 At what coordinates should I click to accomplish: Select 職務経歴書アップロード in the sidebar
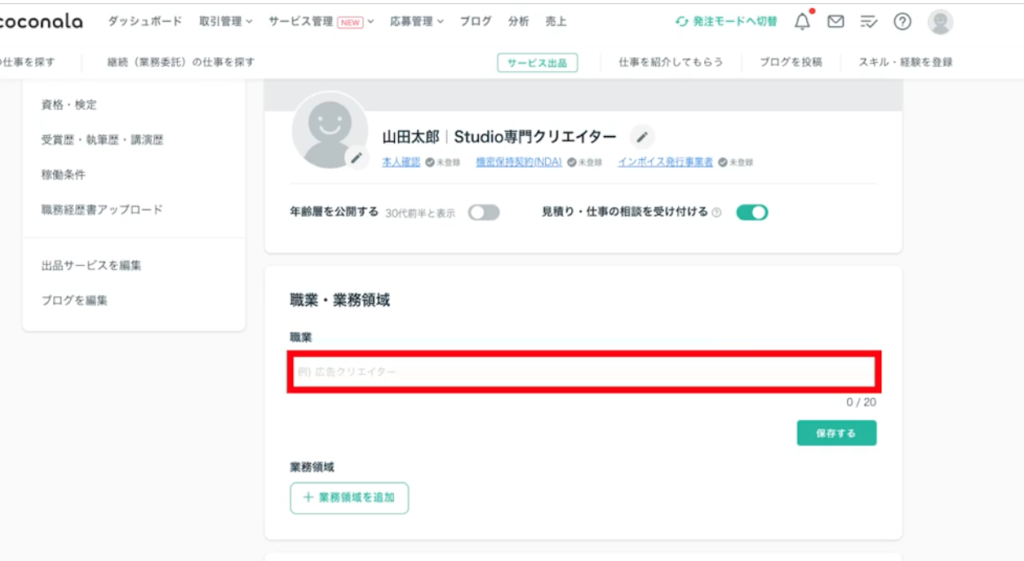click(102, 210)
